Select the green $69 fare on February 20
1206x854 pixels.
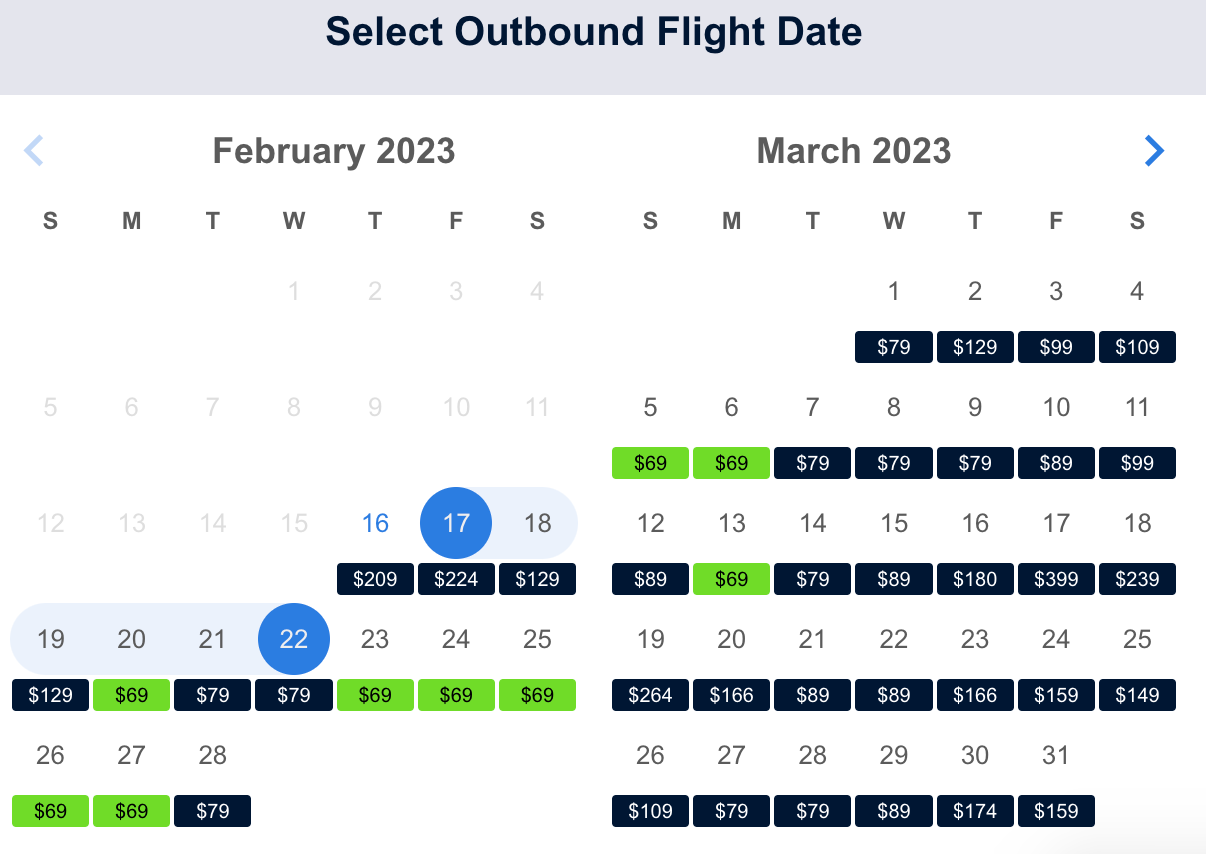(x=131, y=695)
